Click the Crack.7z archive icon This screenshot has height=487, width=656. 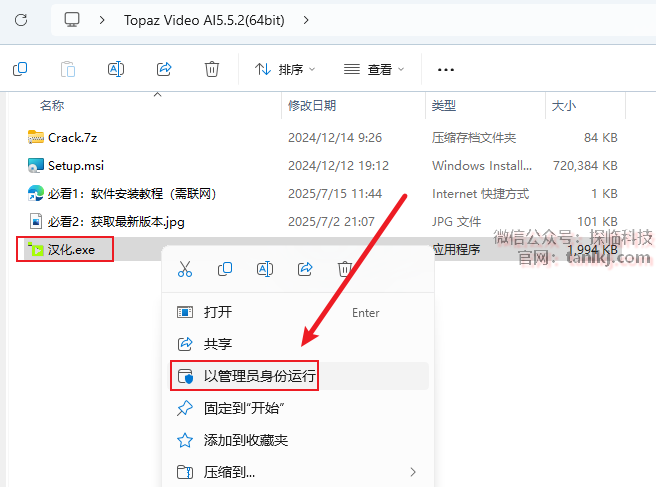click(x=36, y=137)
